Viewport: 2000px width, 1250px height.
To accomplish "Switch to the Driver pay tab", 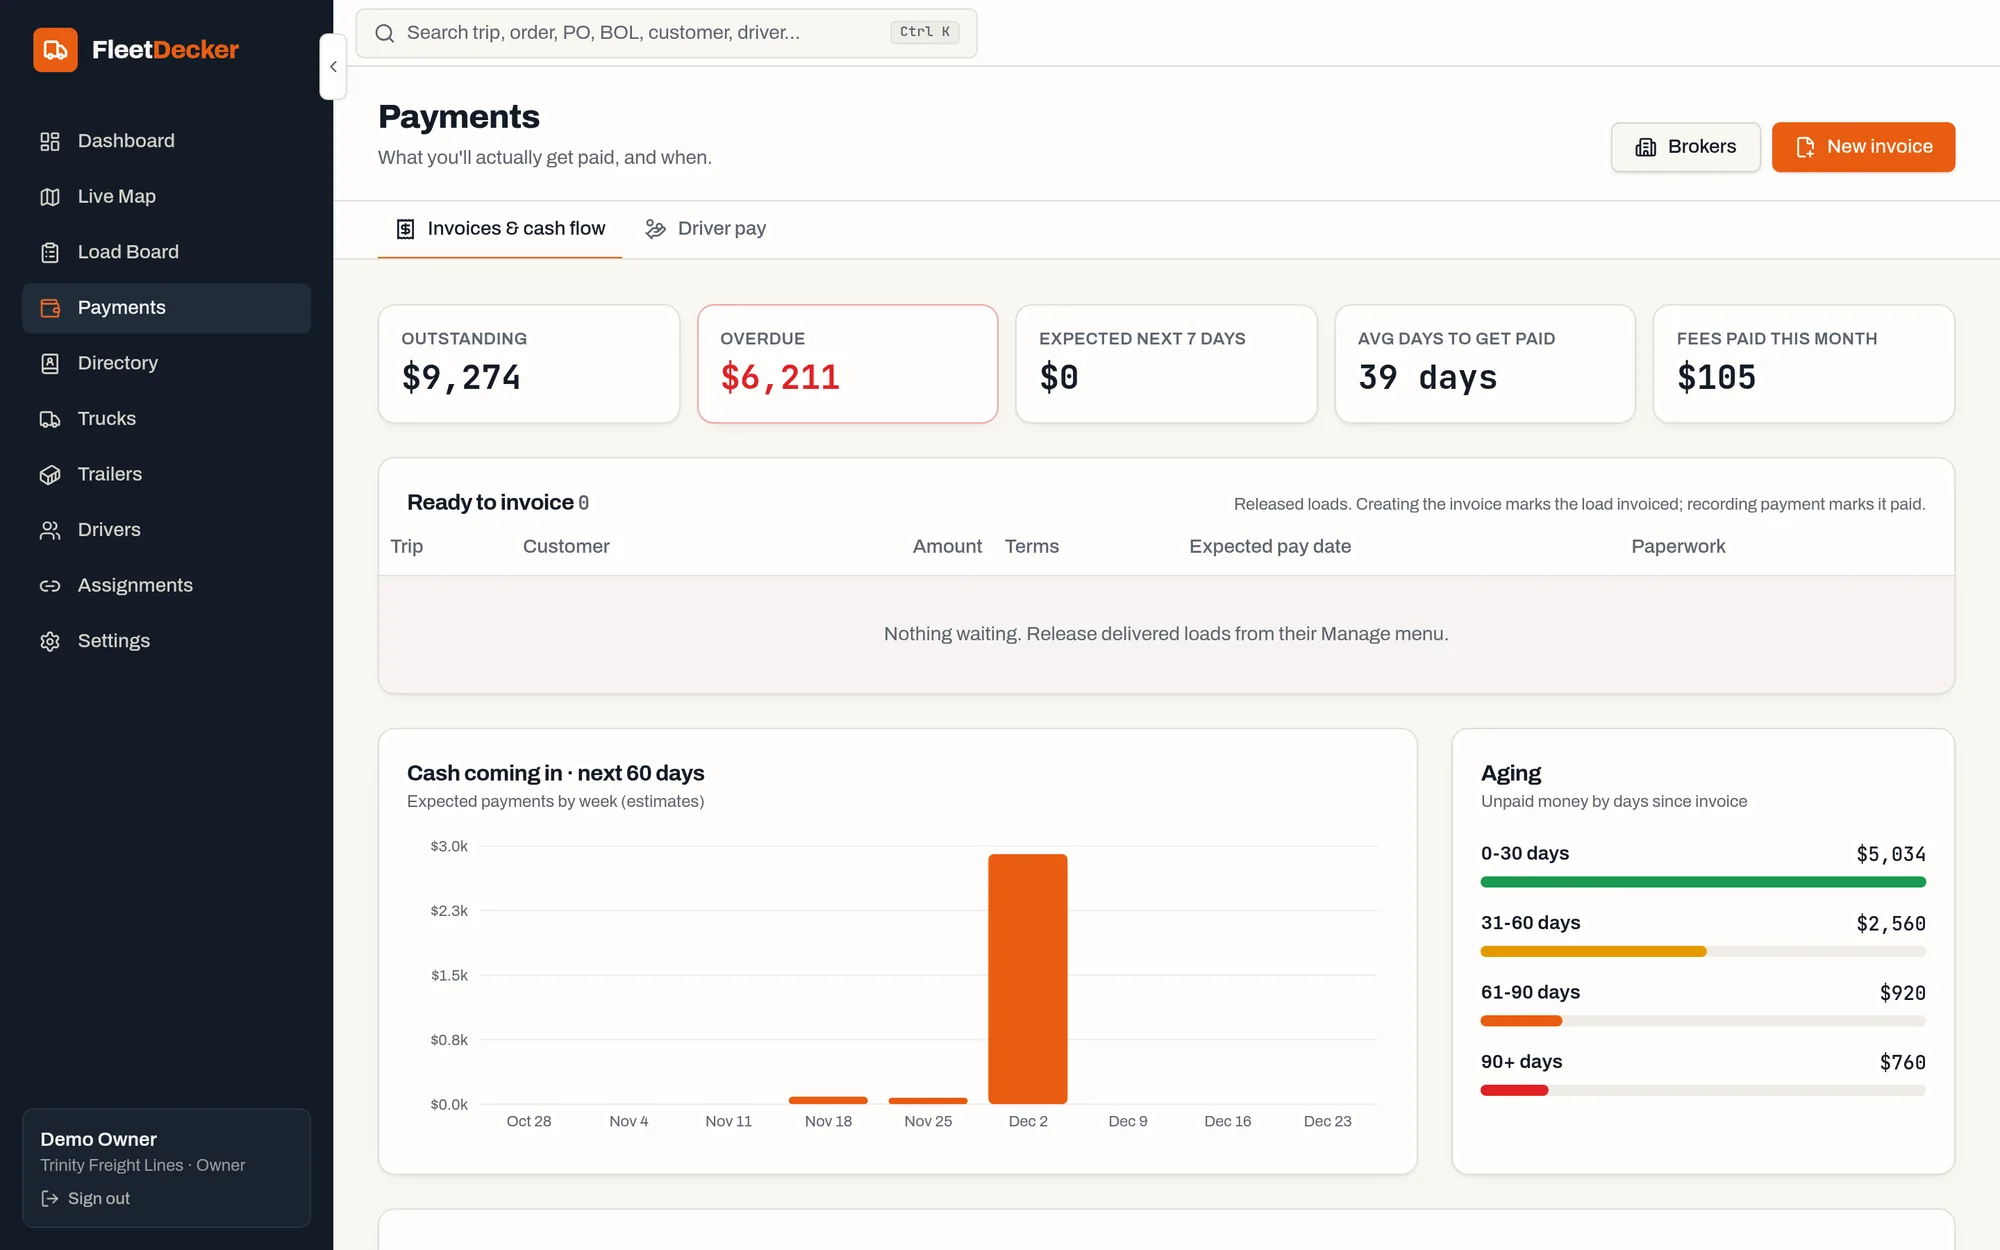I will (x=705, y=229).
